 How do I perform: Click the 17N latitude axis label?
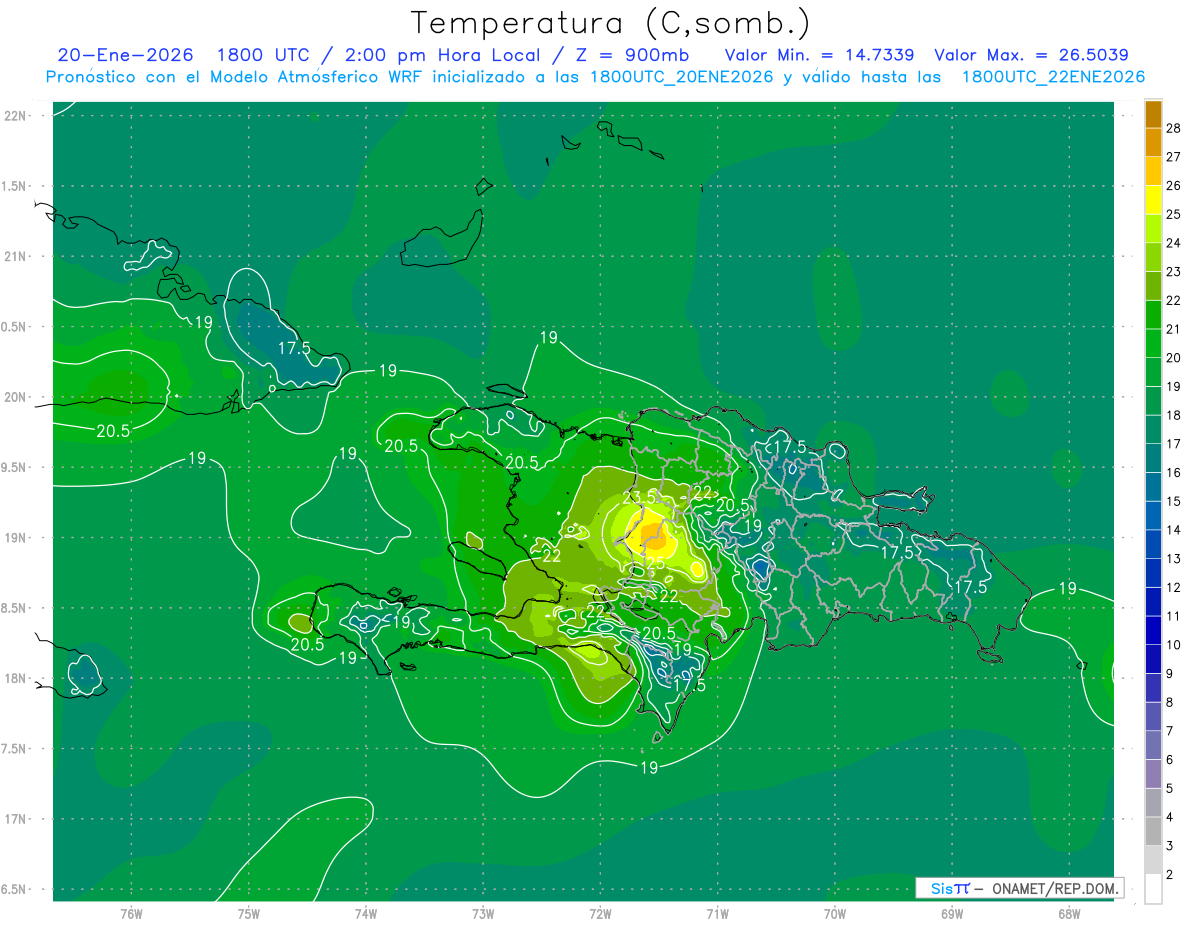(x=15, y=819)
